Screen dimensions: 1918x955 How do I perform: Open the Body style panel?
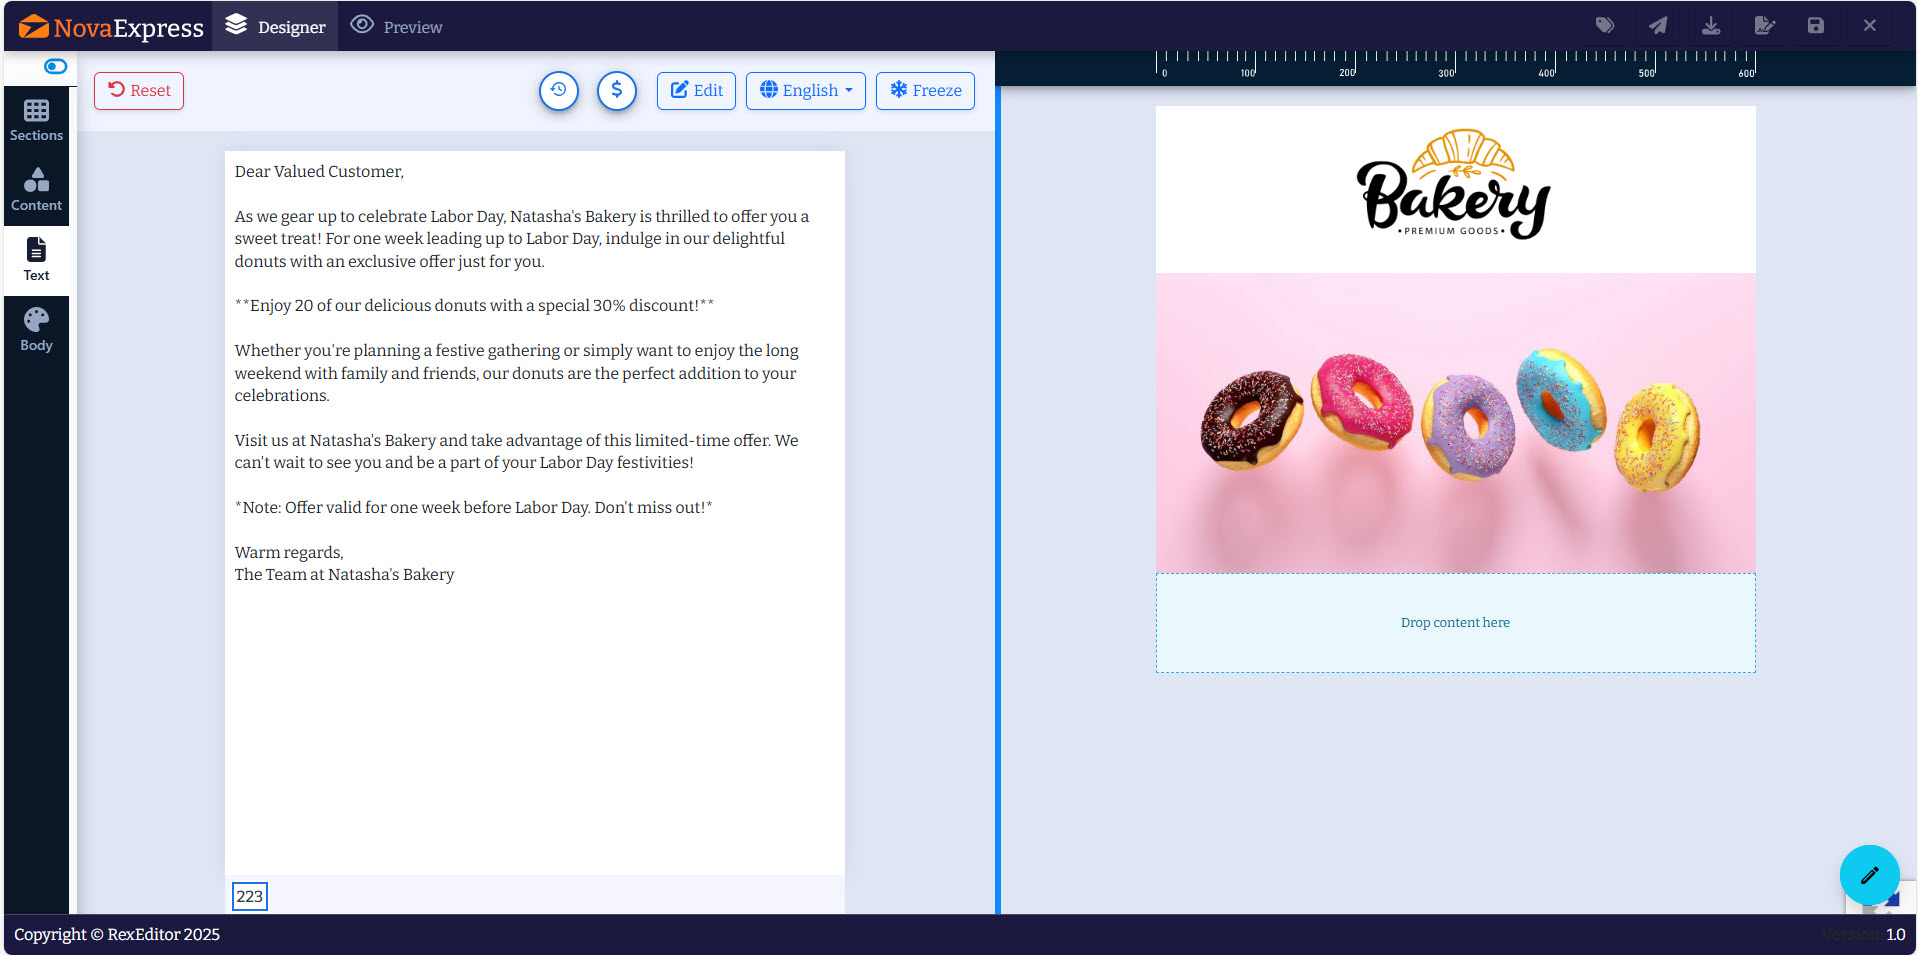tap(36, 330)
